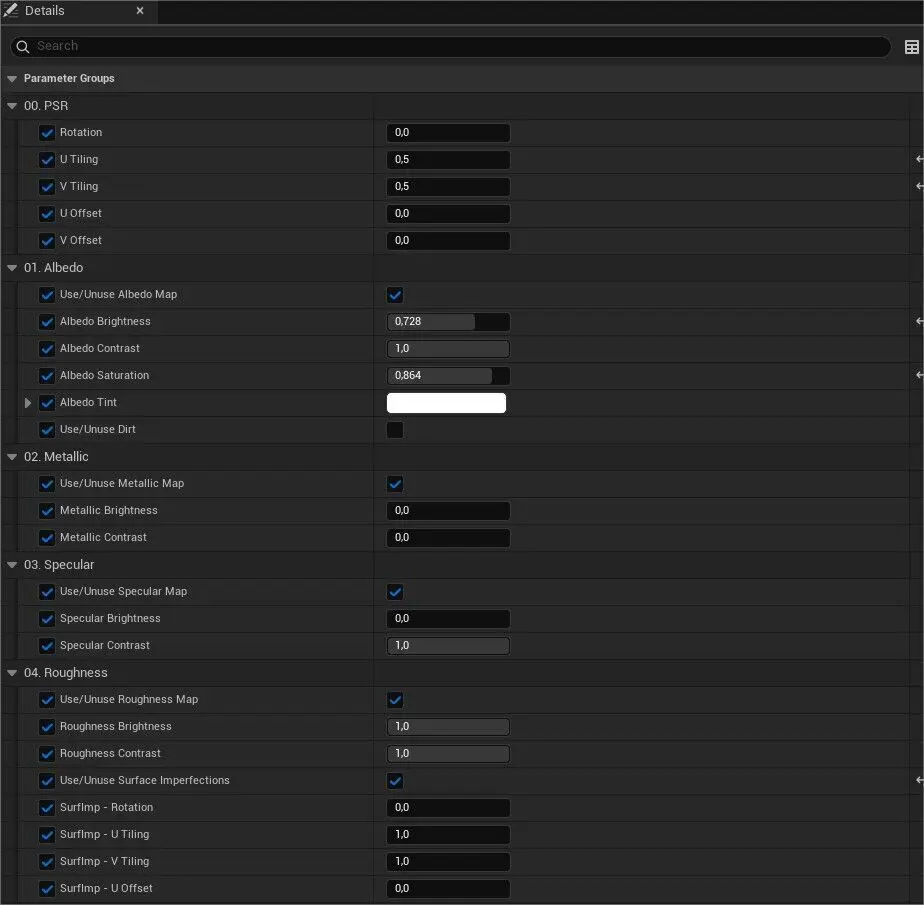
Task: Reset V Tiling to default arrow
Action: [919, 186]
